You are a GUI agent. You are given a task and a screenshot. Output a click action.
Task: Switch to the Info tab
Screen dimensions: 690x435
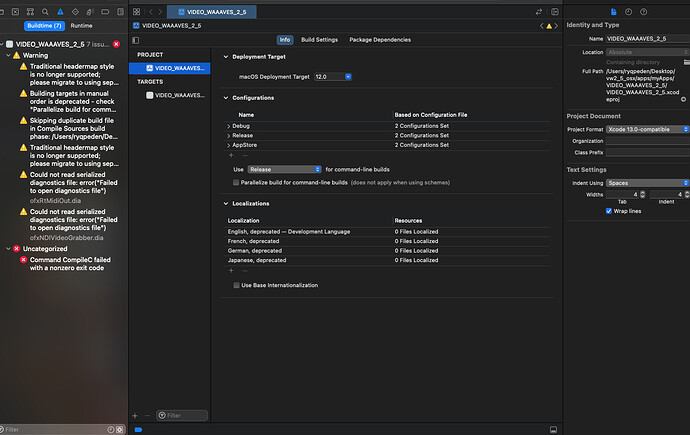coord(285,40)
